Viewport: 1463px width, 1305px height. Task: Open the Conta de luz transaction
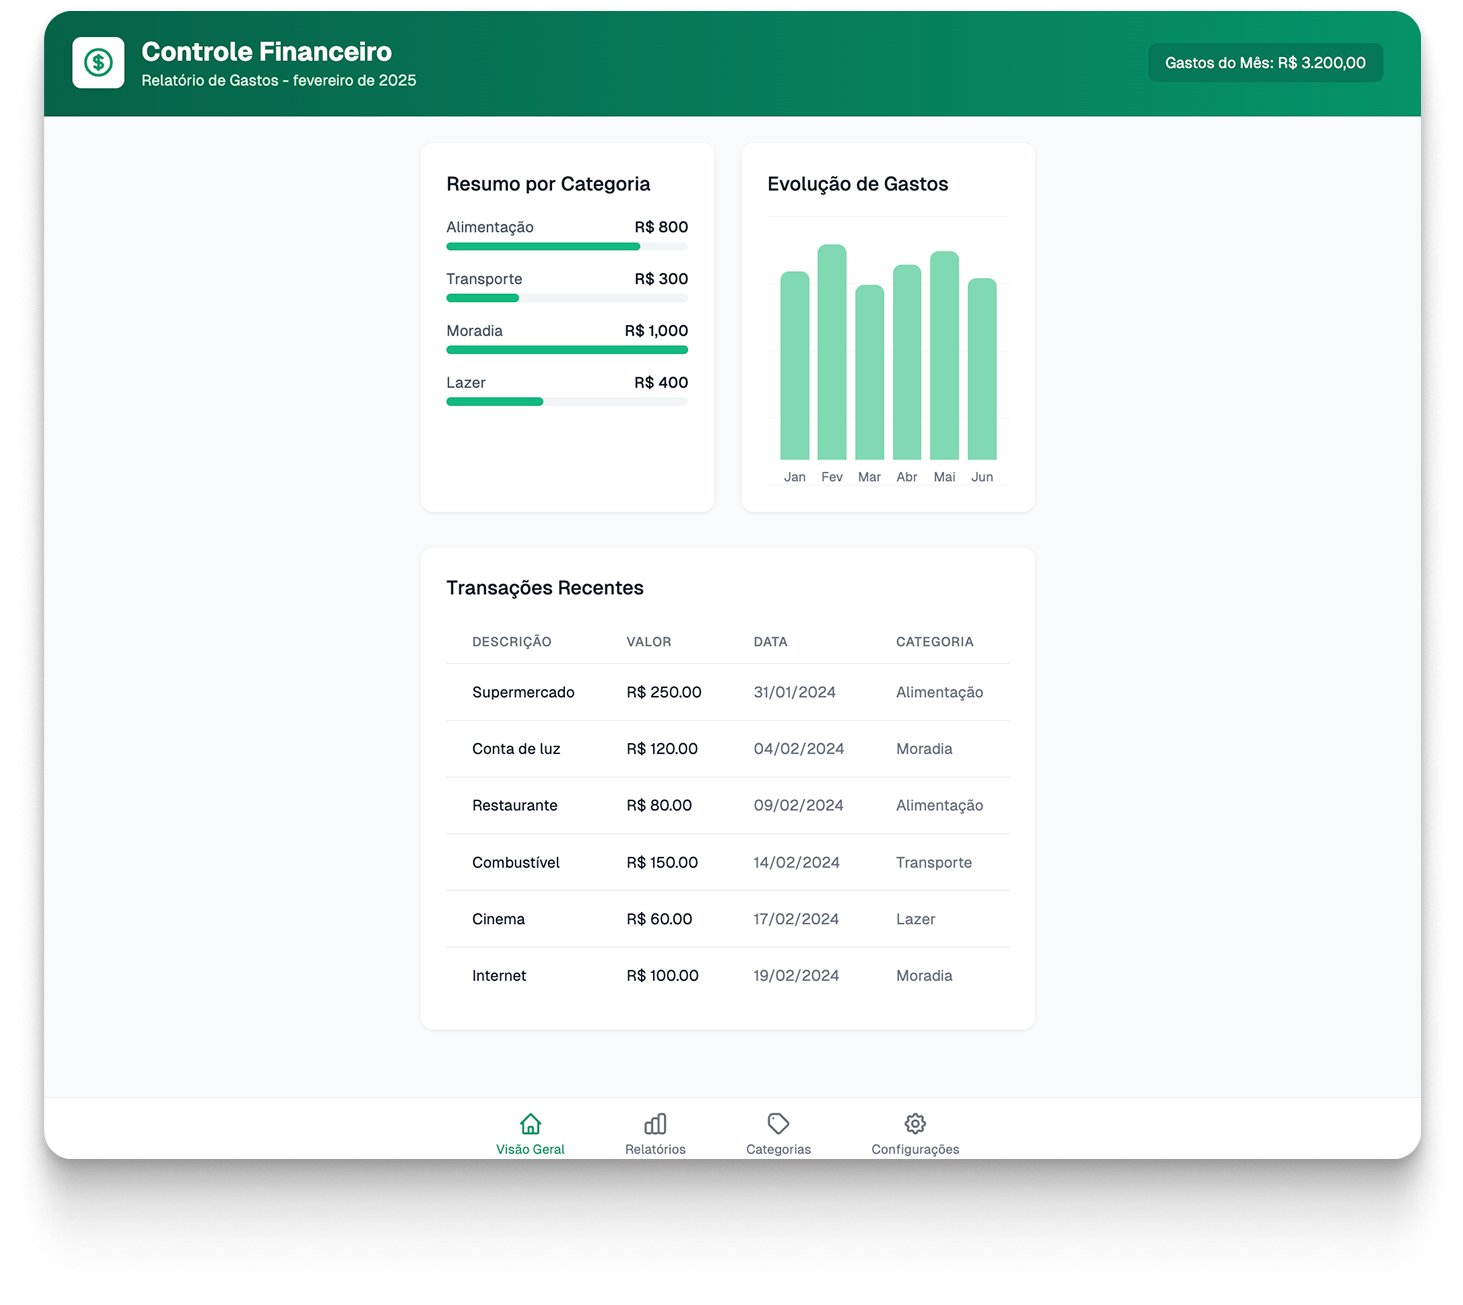tap(727, 749)
